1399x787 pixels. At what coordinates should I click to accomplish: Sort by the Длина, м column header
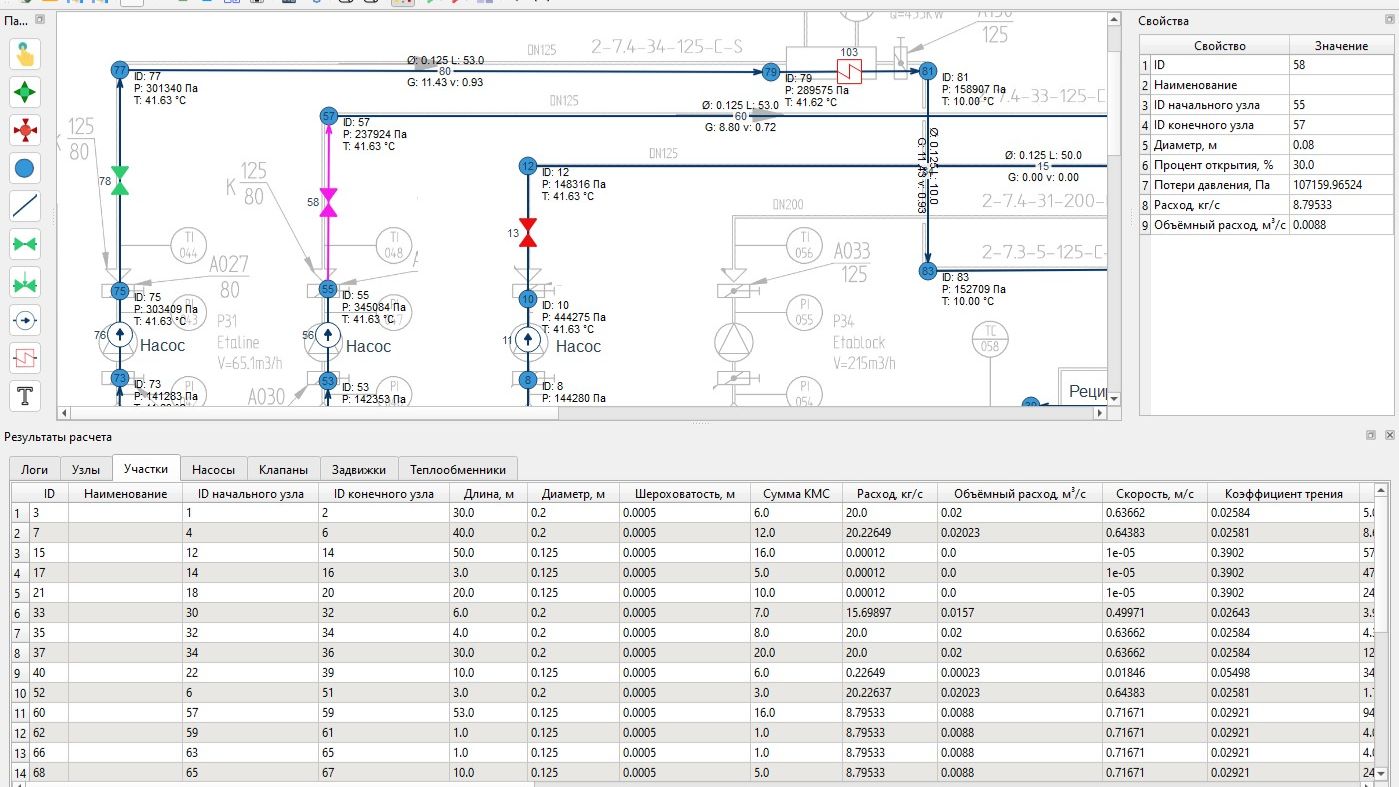pos(489,493)
